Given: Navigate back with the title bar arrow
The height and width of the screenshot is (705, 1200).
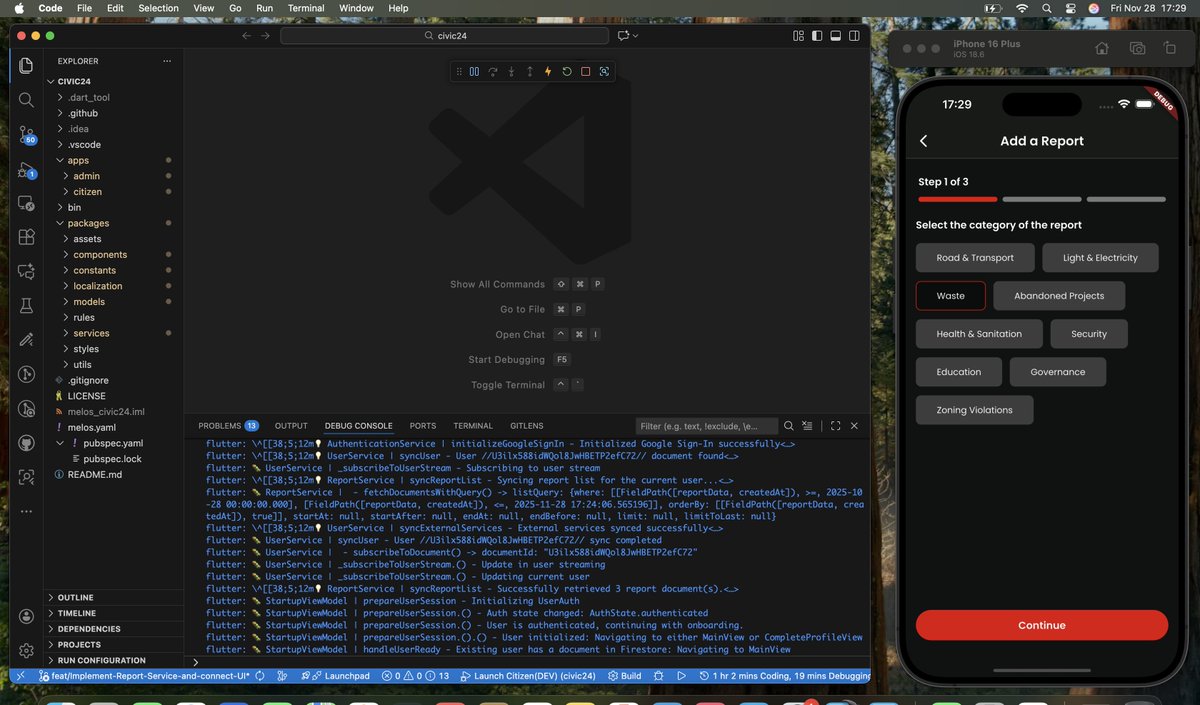Looking at the screenshot, I should click(x=247, y=35).
